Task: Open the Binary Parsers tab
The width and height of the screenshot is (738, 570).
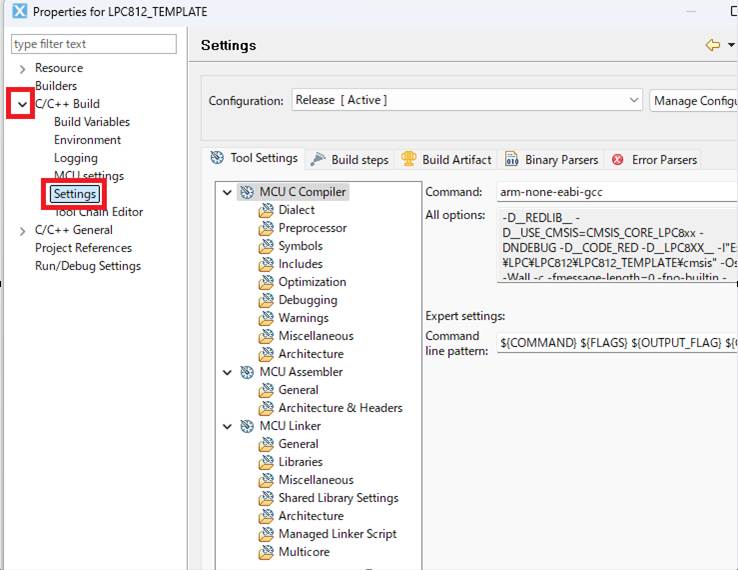Action: click(551, 160)
